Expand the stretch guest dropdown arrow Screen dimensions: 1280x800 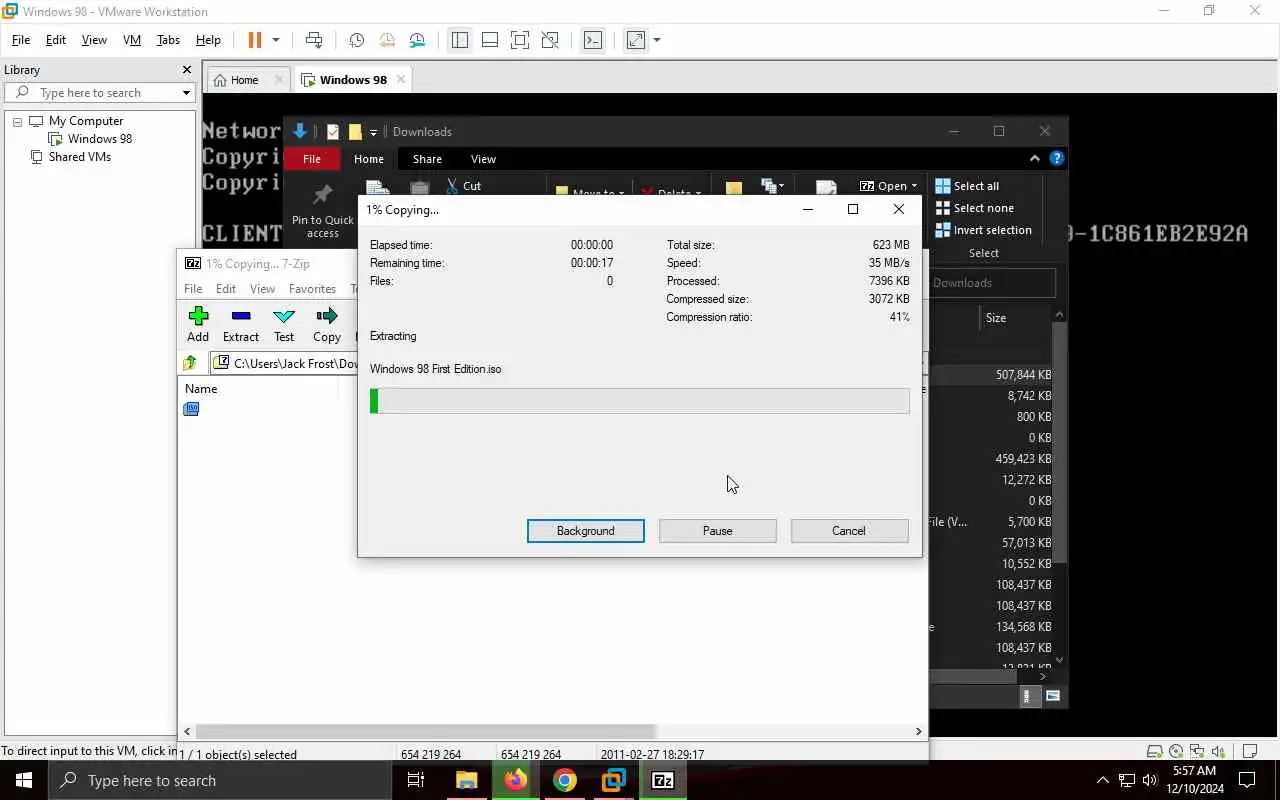(x=657, y=40)
